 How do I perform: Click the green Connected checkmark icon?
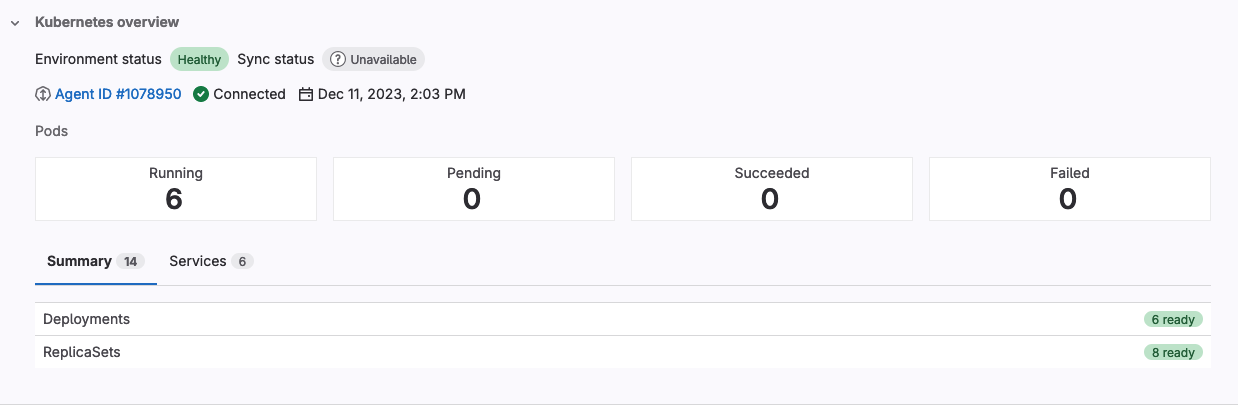tap(201, 94)
